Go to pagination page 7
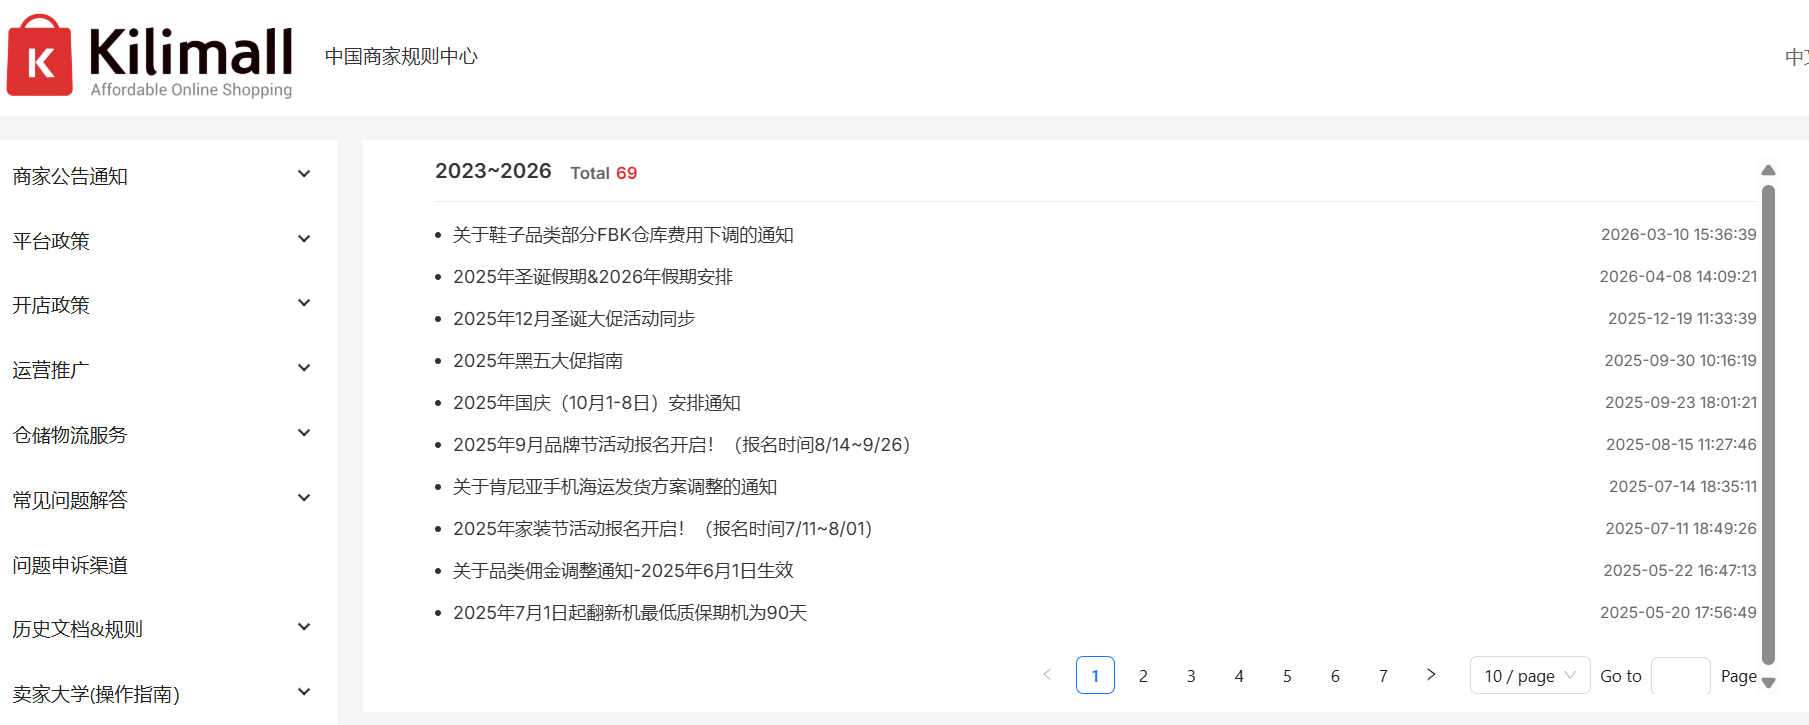This screenshot has width=1809, height=725. click(1383, 676)
